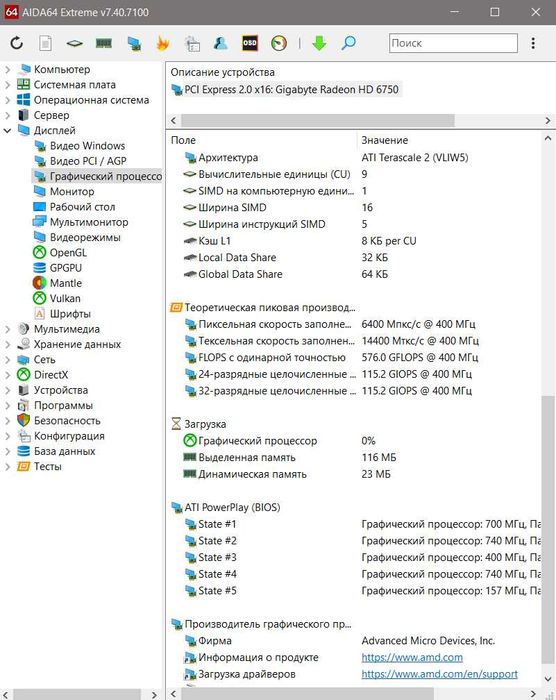Image resolution: width=556 pixels, height=700 pixels.
Task: Expand the Операционная система node
Action: point(7,100)
